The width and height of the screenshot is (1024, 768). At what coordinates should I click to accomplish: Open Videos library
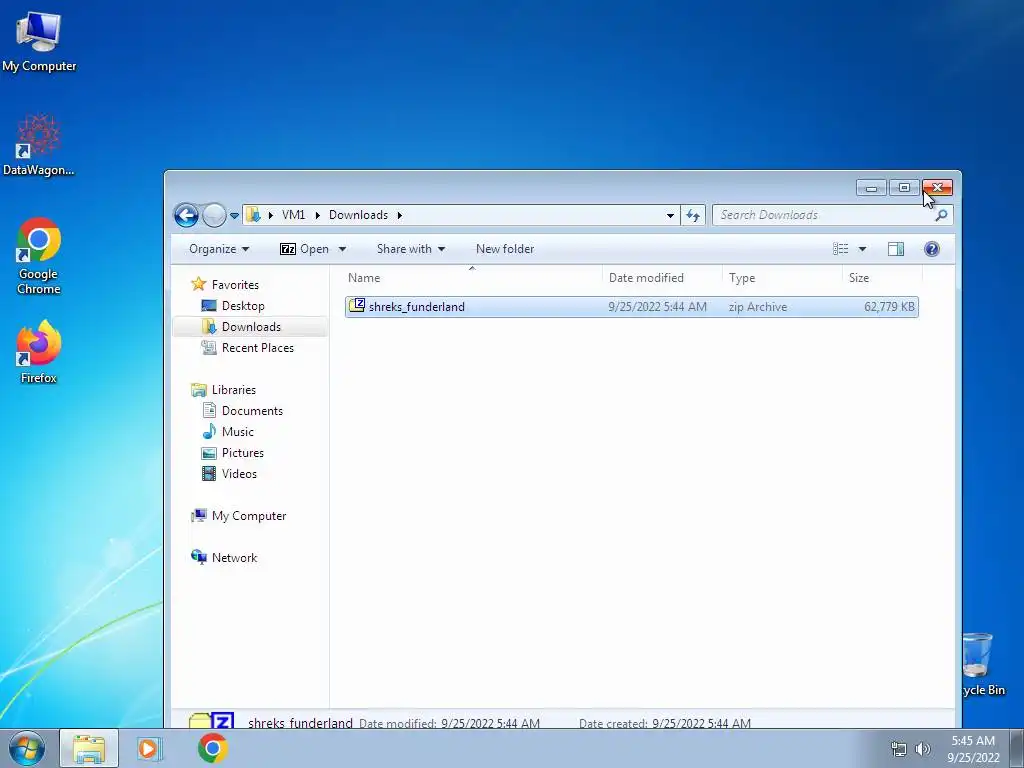229,473
